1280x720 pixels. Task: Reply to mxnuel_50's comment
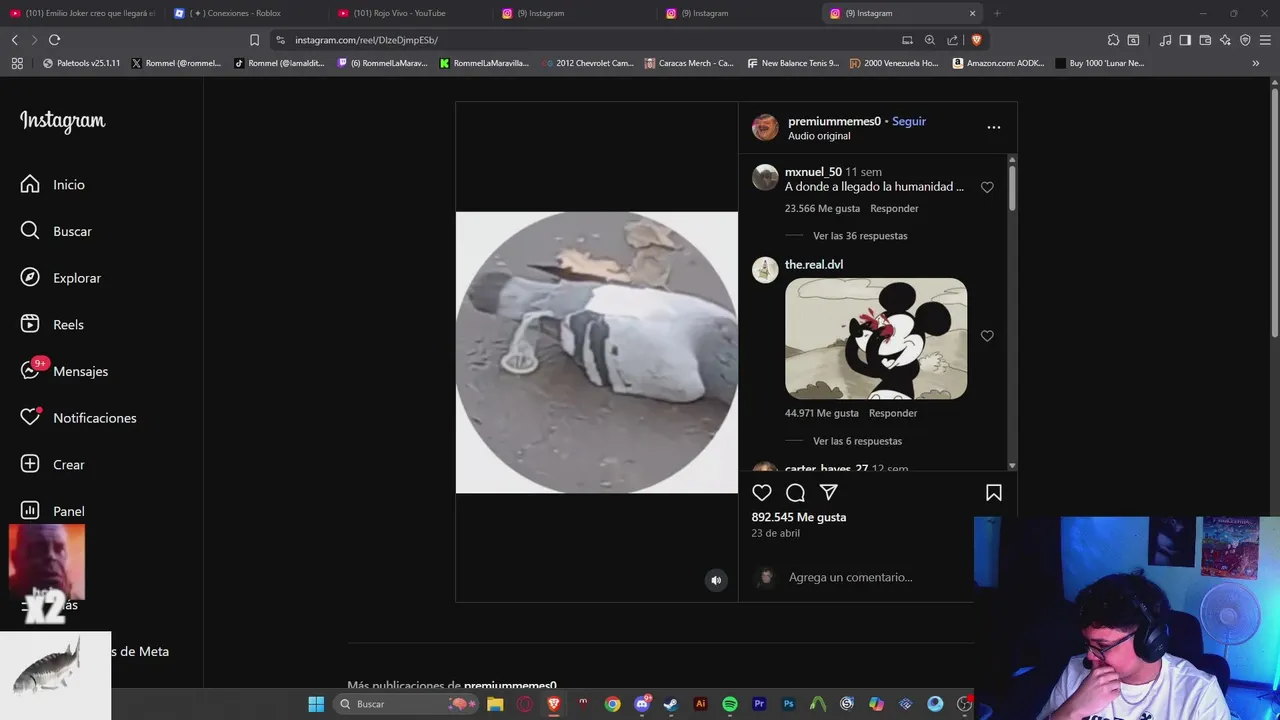pos(894,209)
